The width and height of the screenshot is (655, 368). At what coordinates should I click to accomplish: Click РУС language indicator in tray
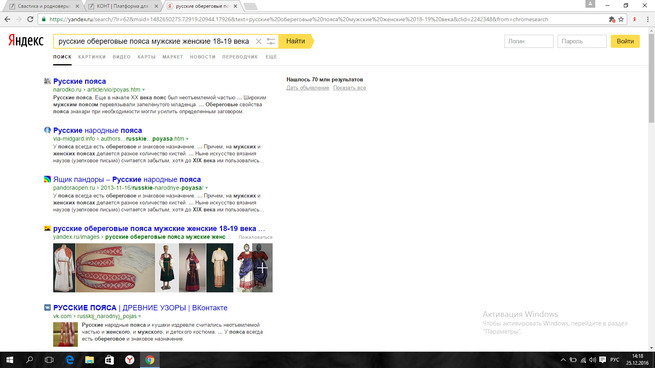pos(614,360)
